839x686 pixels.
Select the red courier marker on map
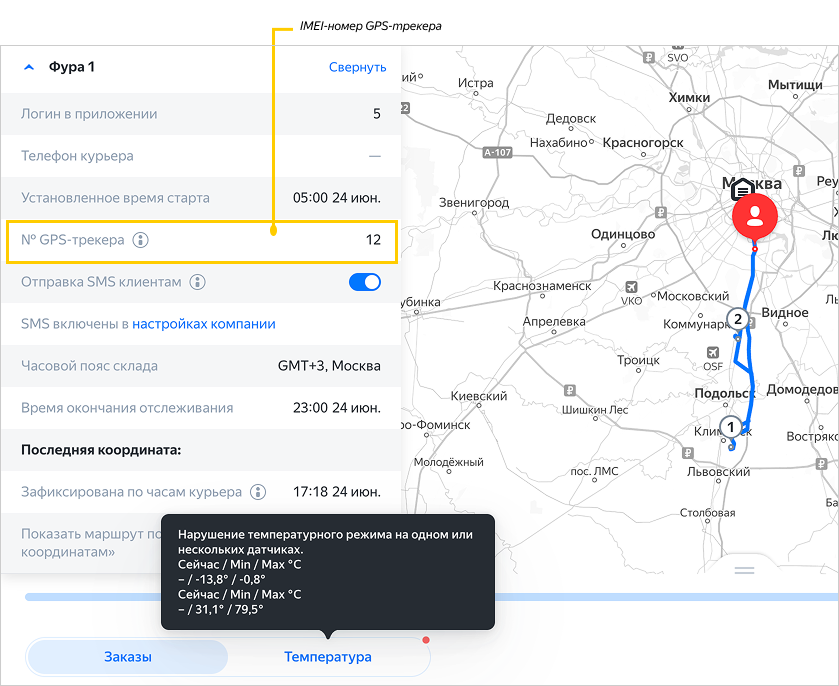click(755, 217)
